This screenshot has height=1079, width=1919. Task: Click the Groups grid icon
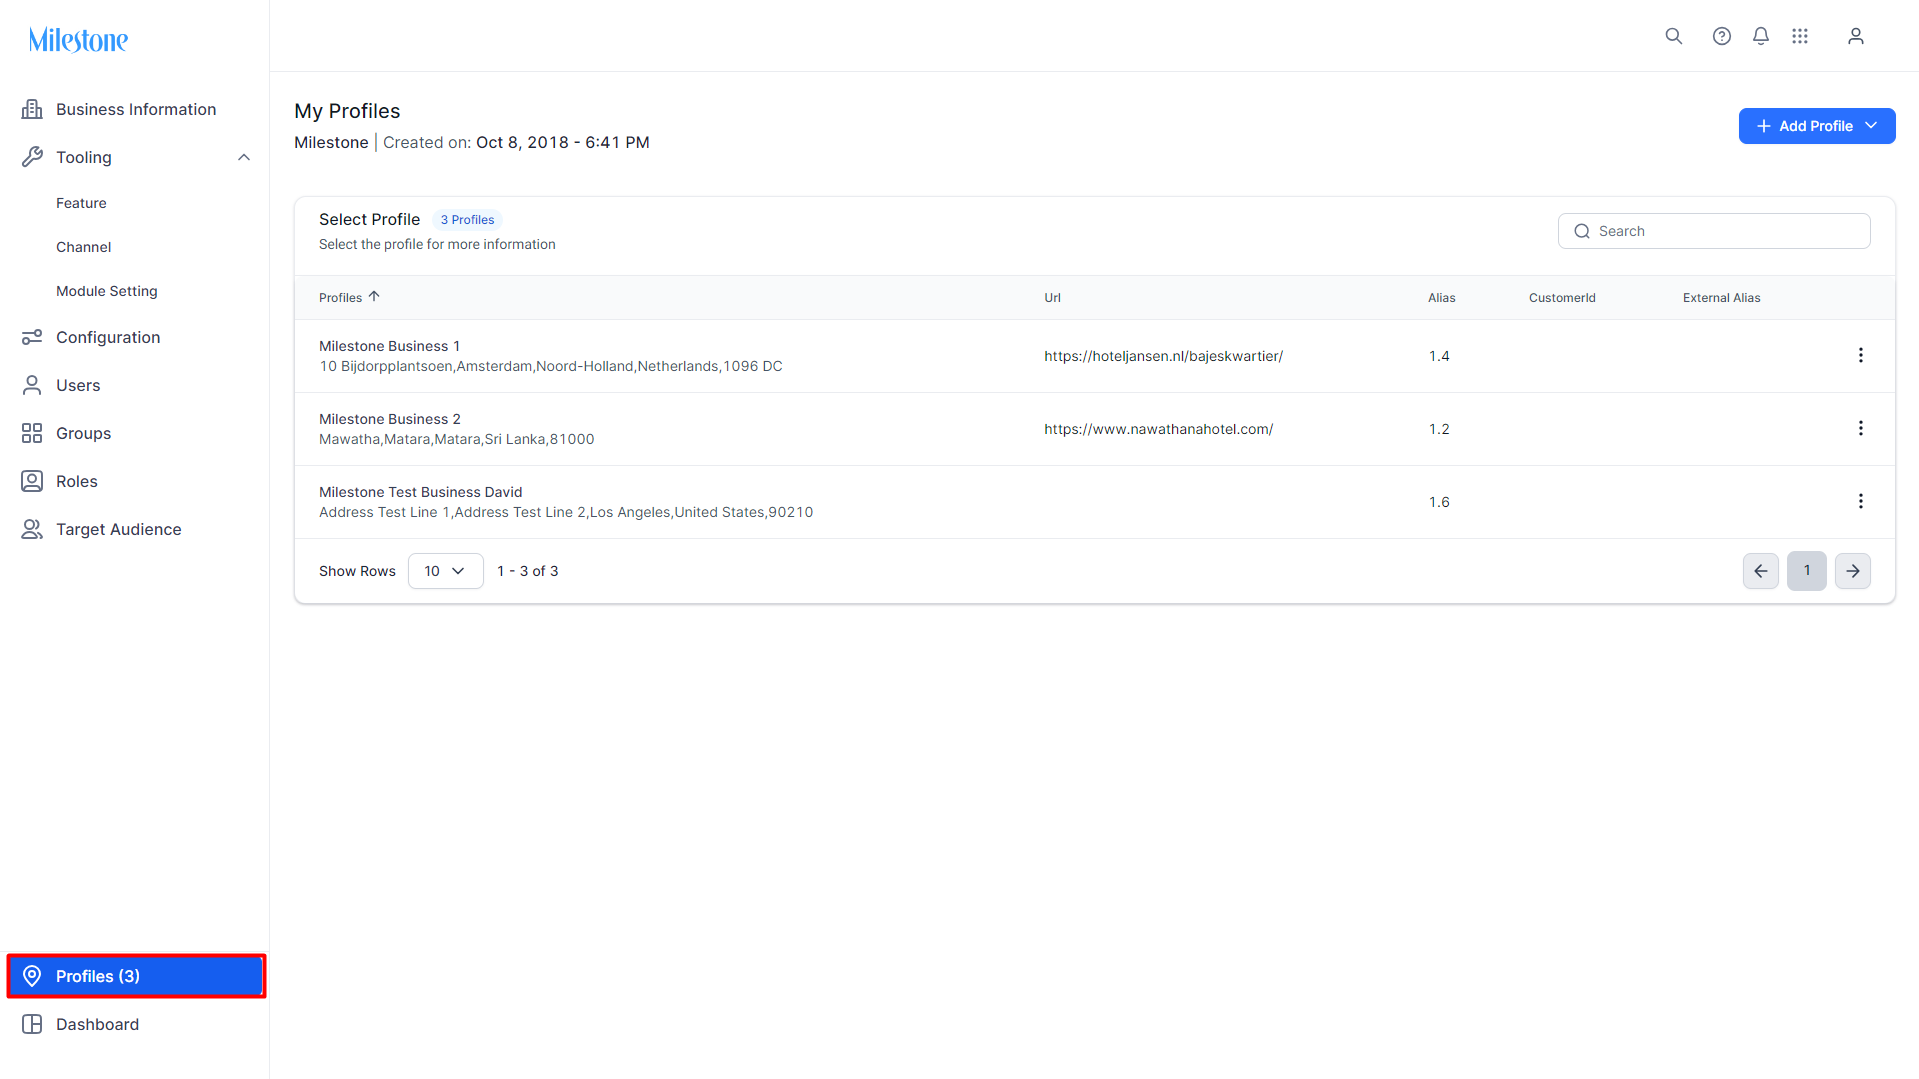pos(32,433)
